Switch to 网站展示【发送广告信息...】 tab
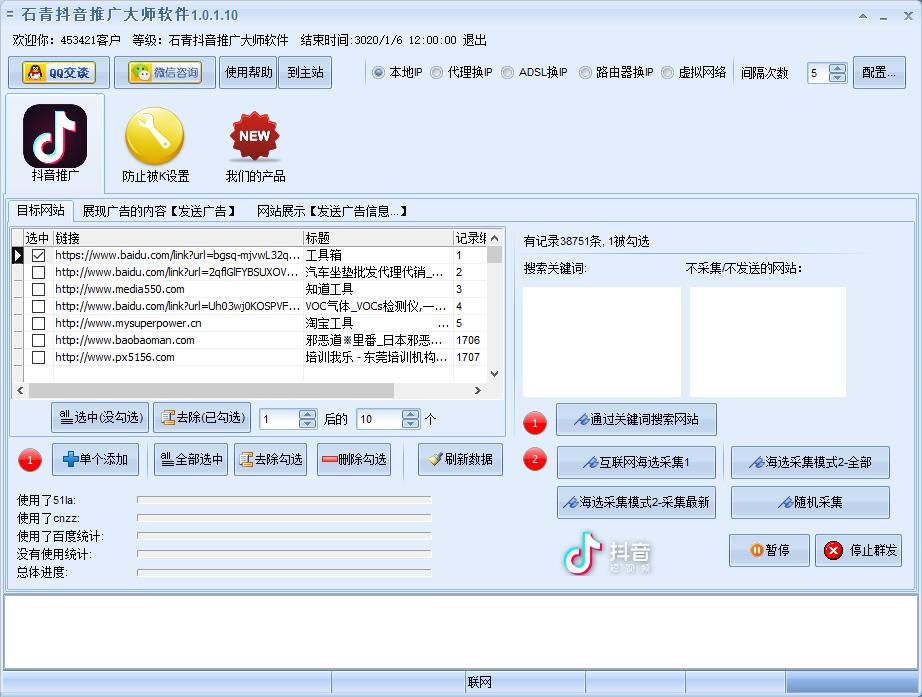The height and width of the screenshot is (697, 922). [x=332, y=211]
